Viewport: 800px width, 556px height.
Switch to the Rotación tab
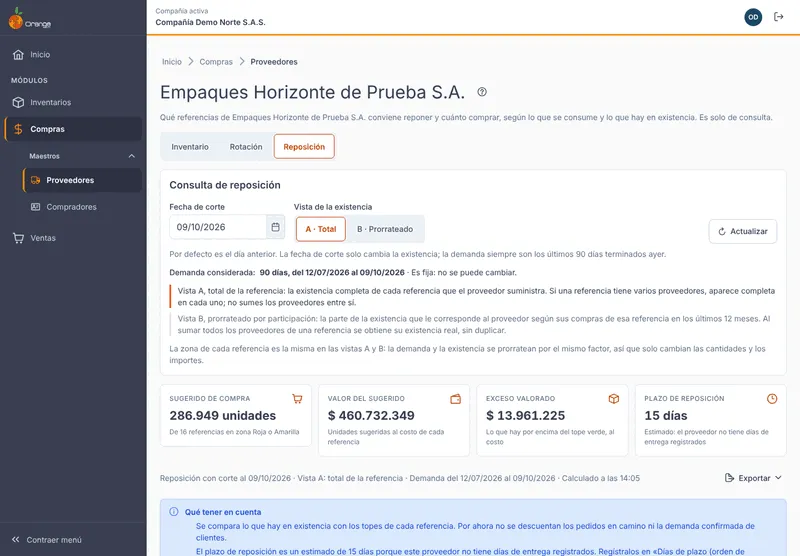[246, 147]
